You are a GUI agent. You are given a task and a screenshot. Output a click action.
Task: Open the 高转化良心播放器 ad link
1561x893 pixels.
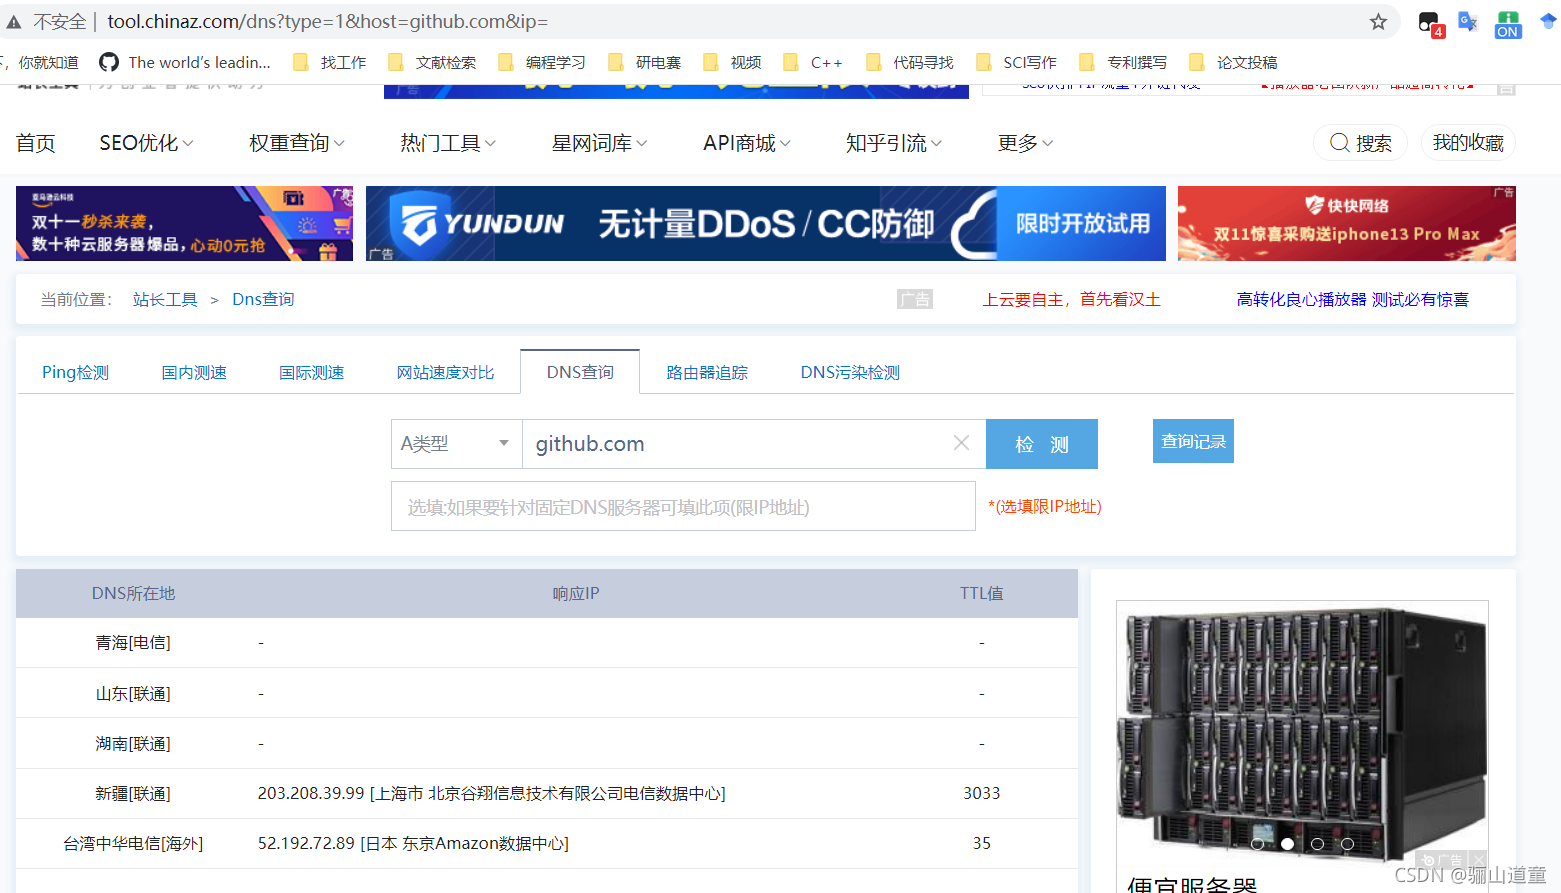pyautogui.click(x=1353, y=299)
